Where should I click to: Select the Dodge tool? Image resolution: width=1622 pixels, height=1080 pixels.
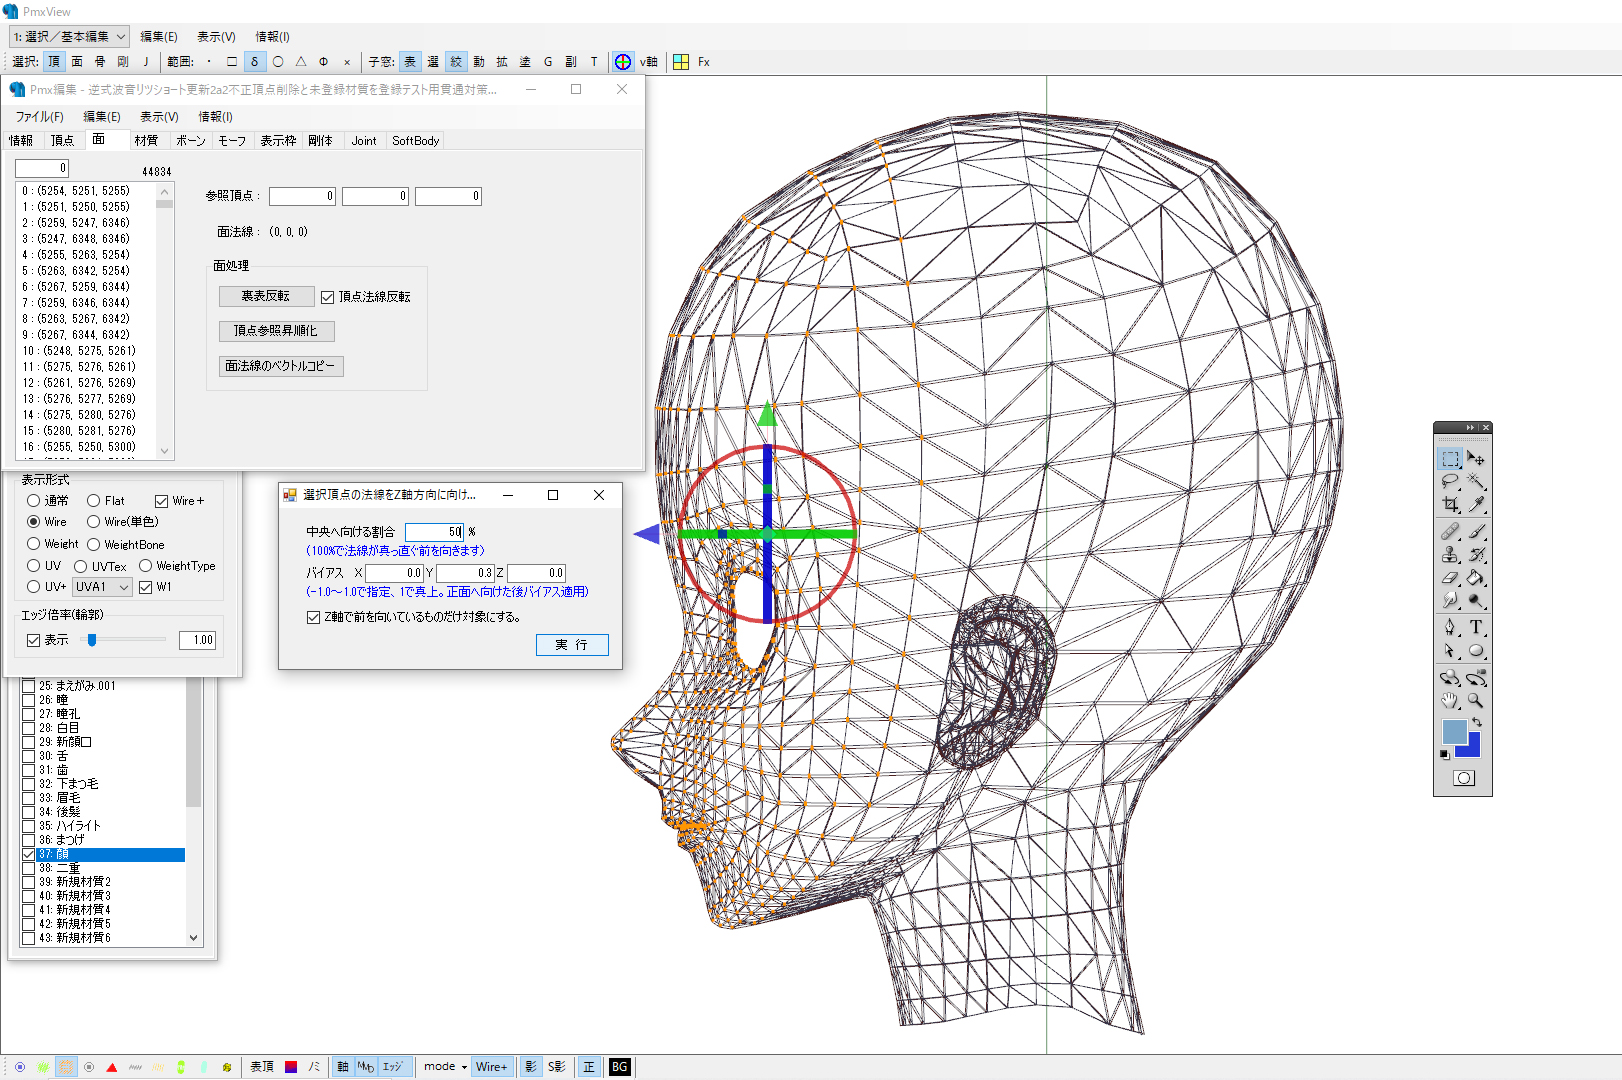1476,601
